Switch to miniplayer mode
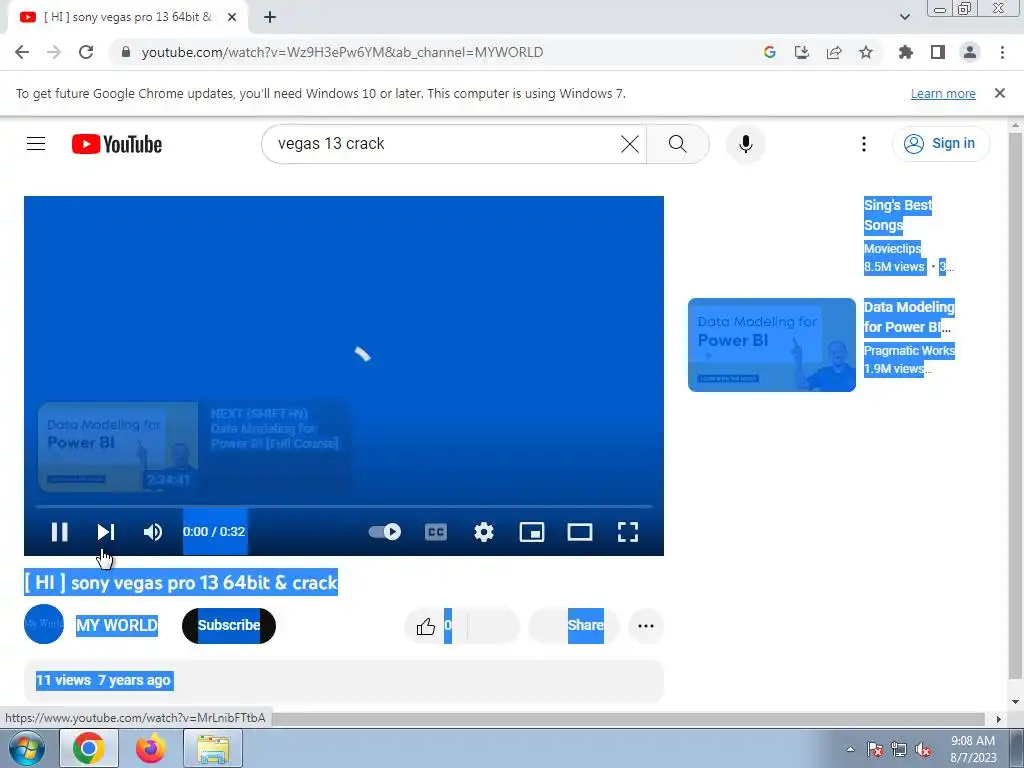Screen dimensions: 1024x768 tap(532, 532)
